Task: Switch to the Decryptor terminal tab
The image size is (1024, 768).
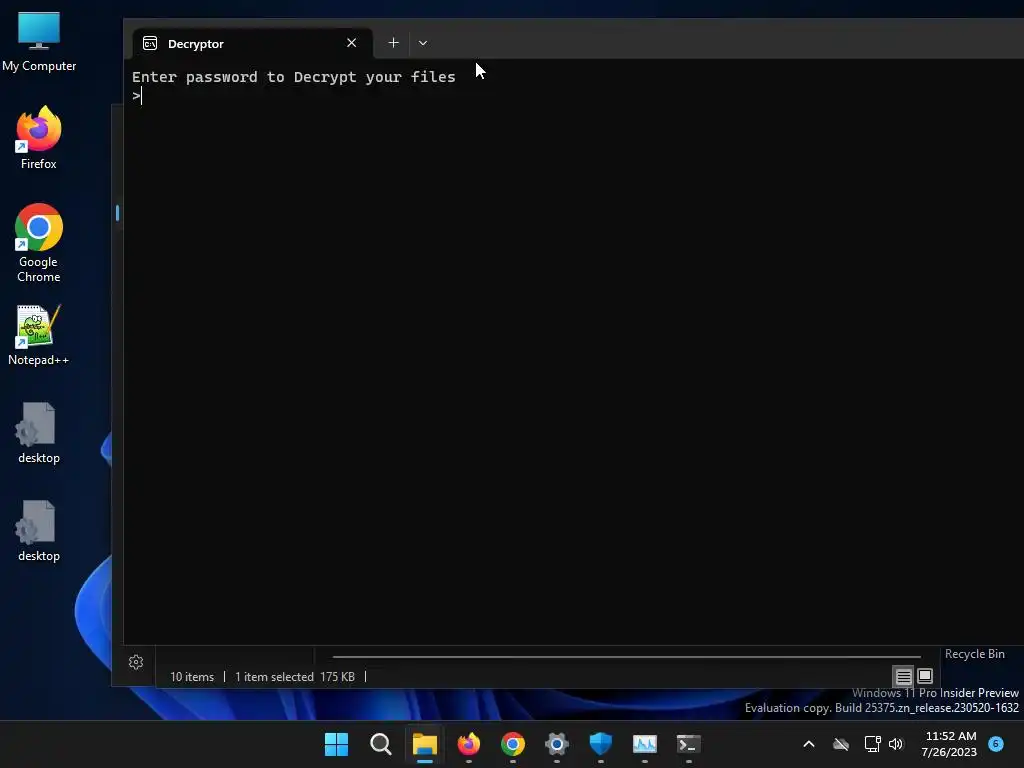Action: [x=252, y=44]
